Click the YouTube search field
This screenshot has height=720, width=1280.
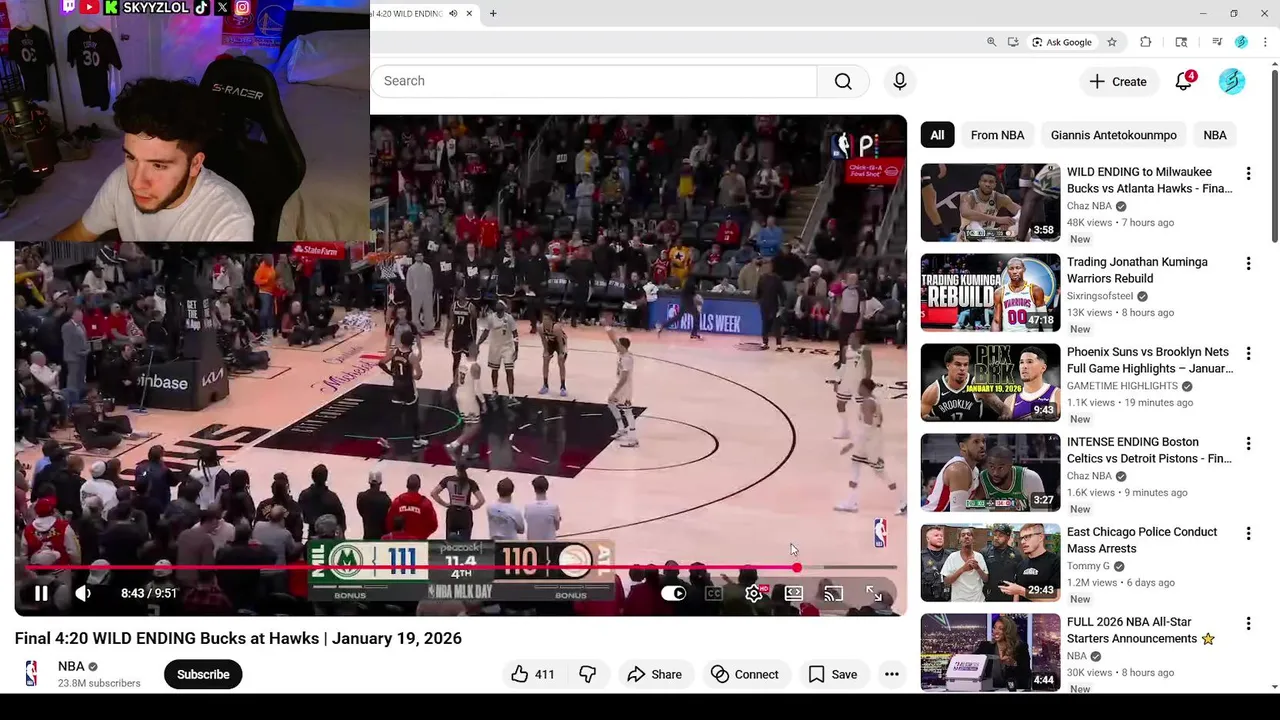pyautogui.click(x=594, y=81)
